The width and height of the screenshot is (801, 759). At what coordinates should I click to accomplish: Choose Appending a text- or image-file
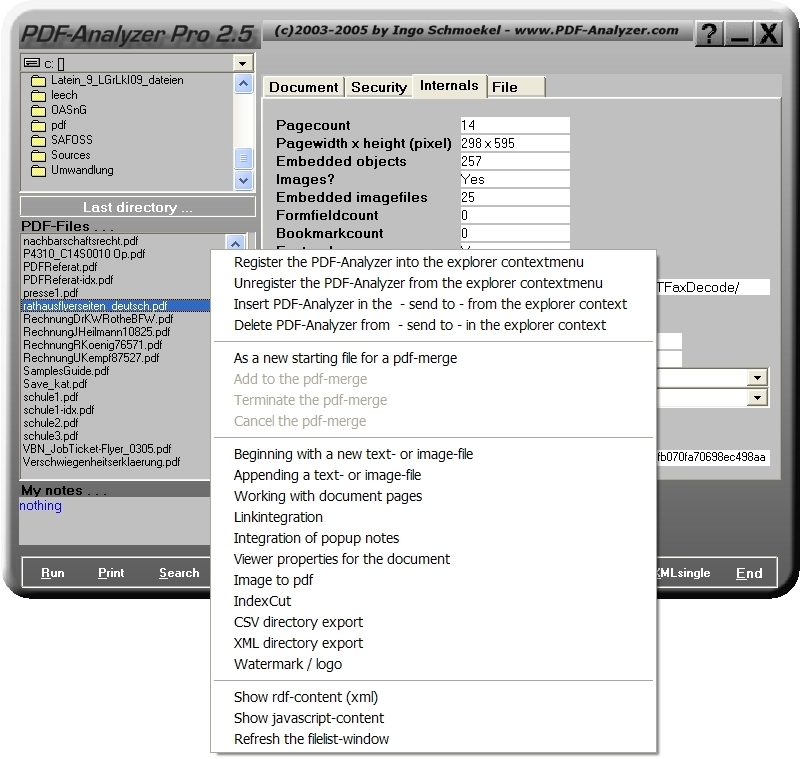tap(433, 476)
